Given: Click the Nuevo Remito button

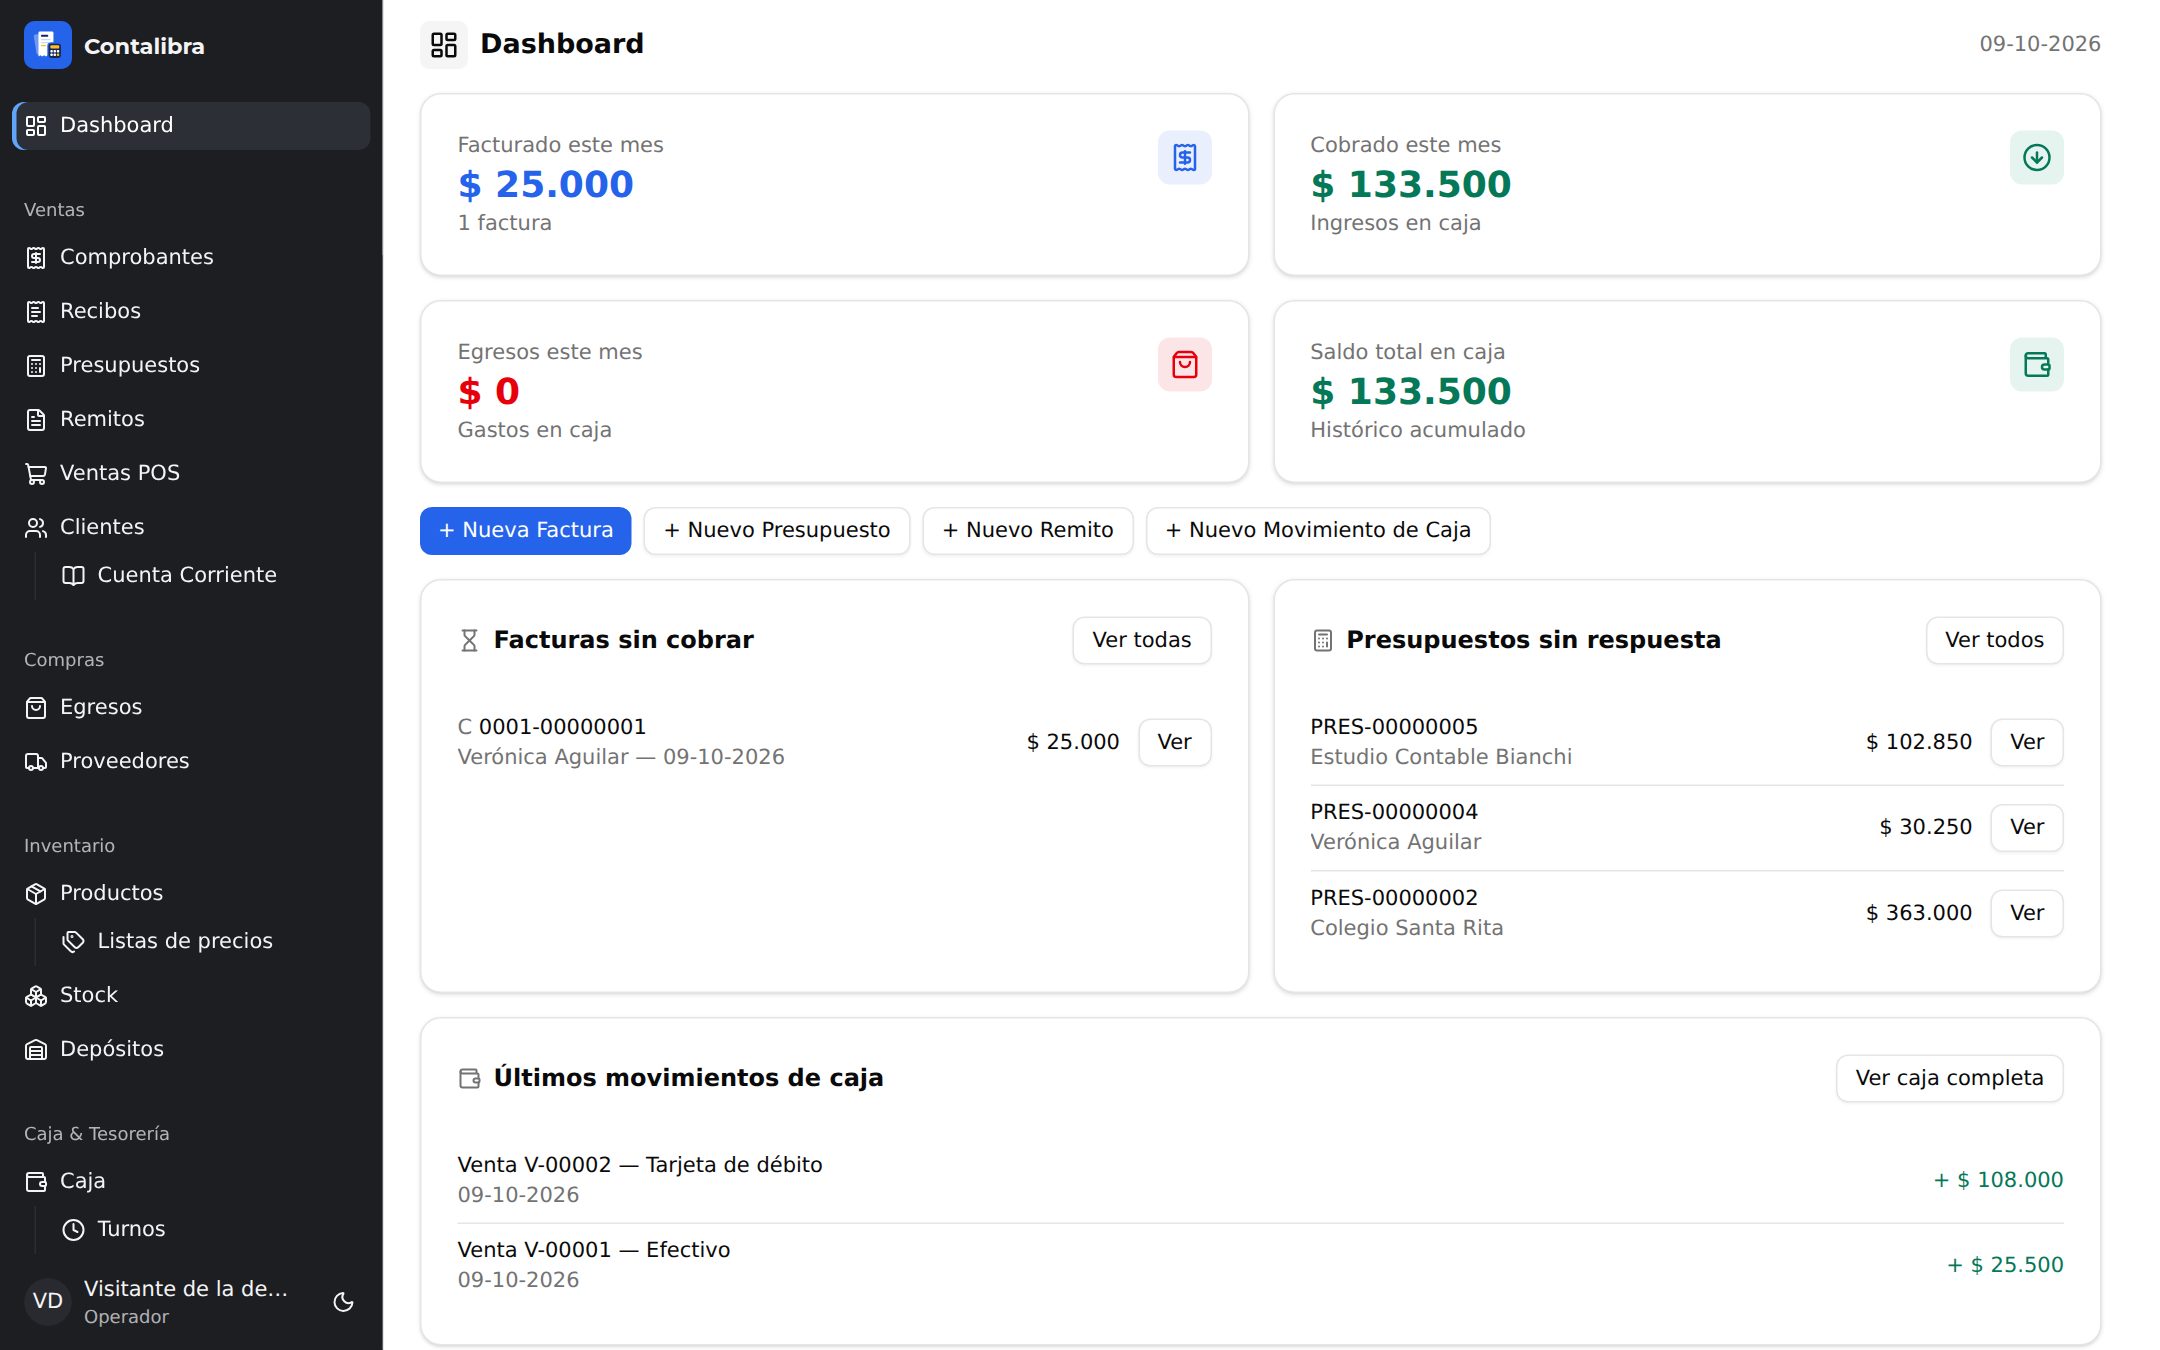Looking at the screenshot, I should coord(1028,530).
